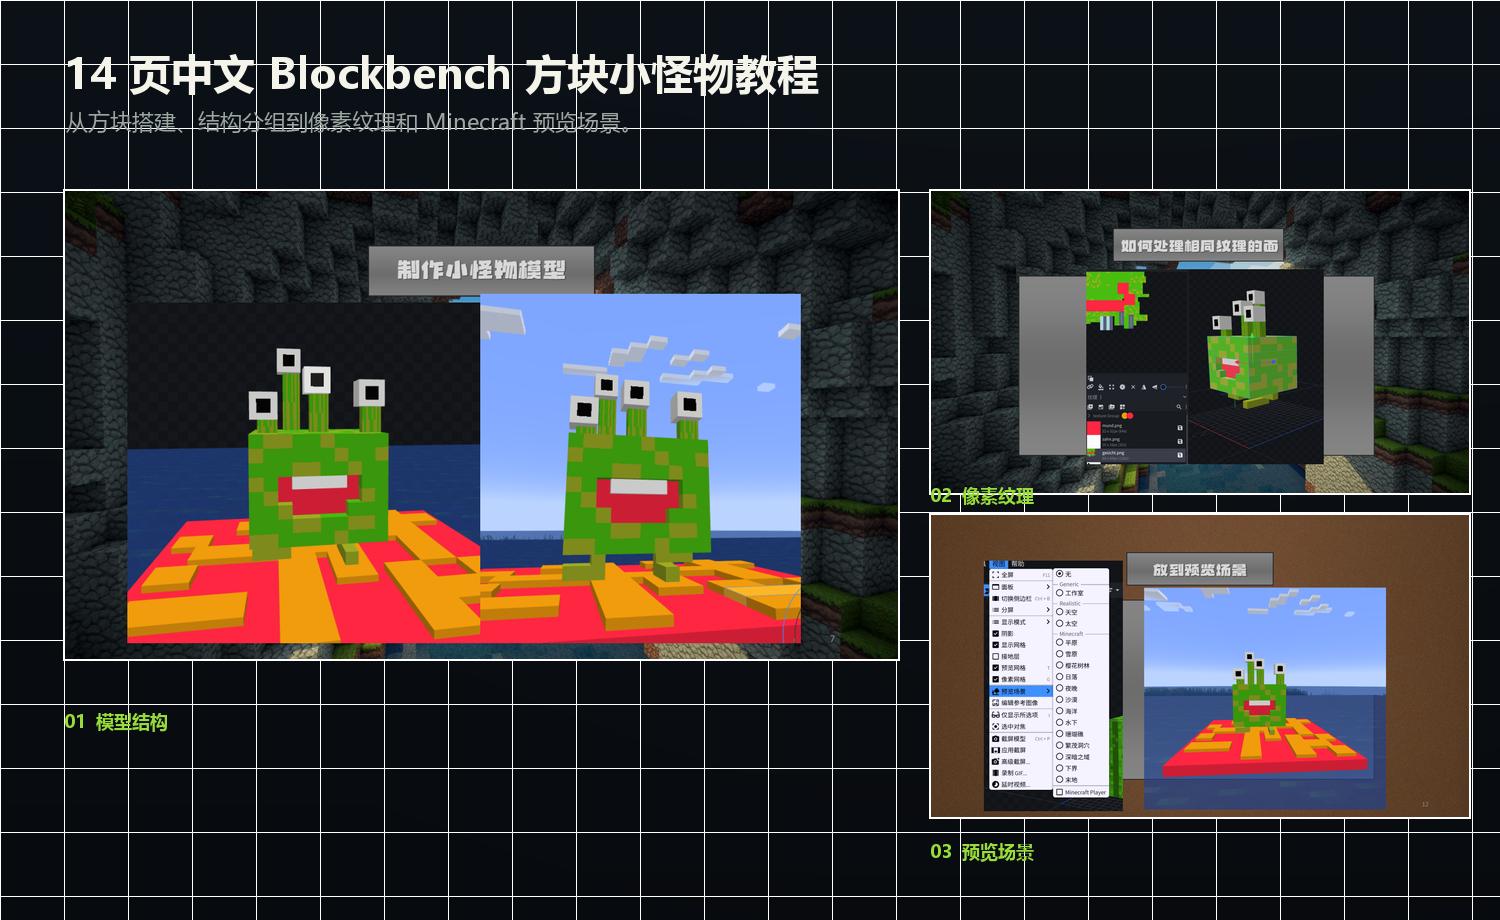This screenshot has width=1500, height=920.
Task: Choose 切换侧边栏 in the view menu
Action: click(1021, 599)
